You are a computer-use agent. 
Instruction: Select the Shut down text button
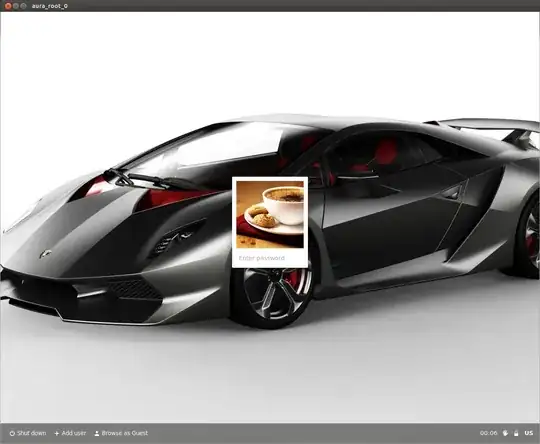[x=32, y=433]
